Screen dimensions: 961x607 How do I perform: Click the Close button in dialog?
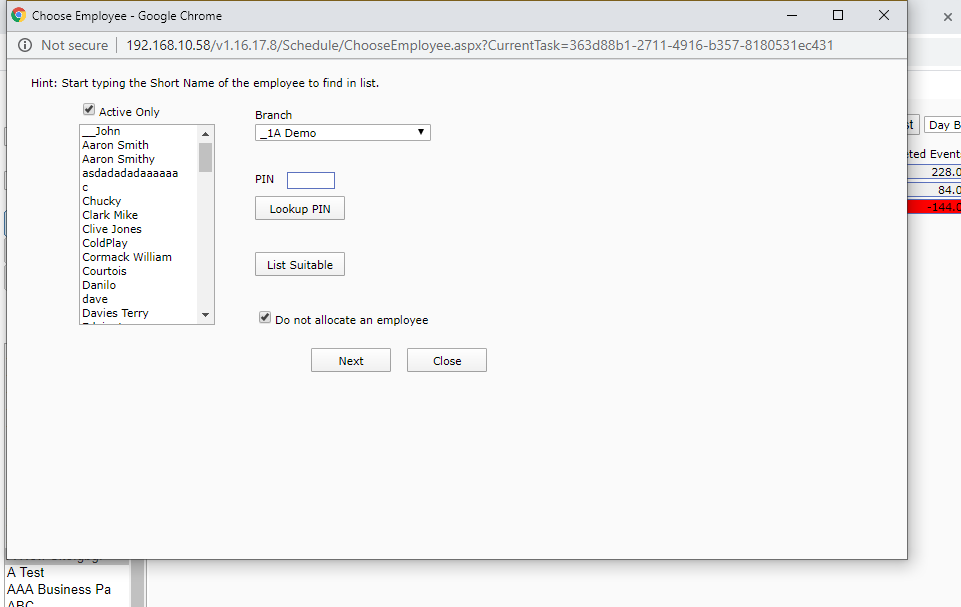[x=446, y=360]
